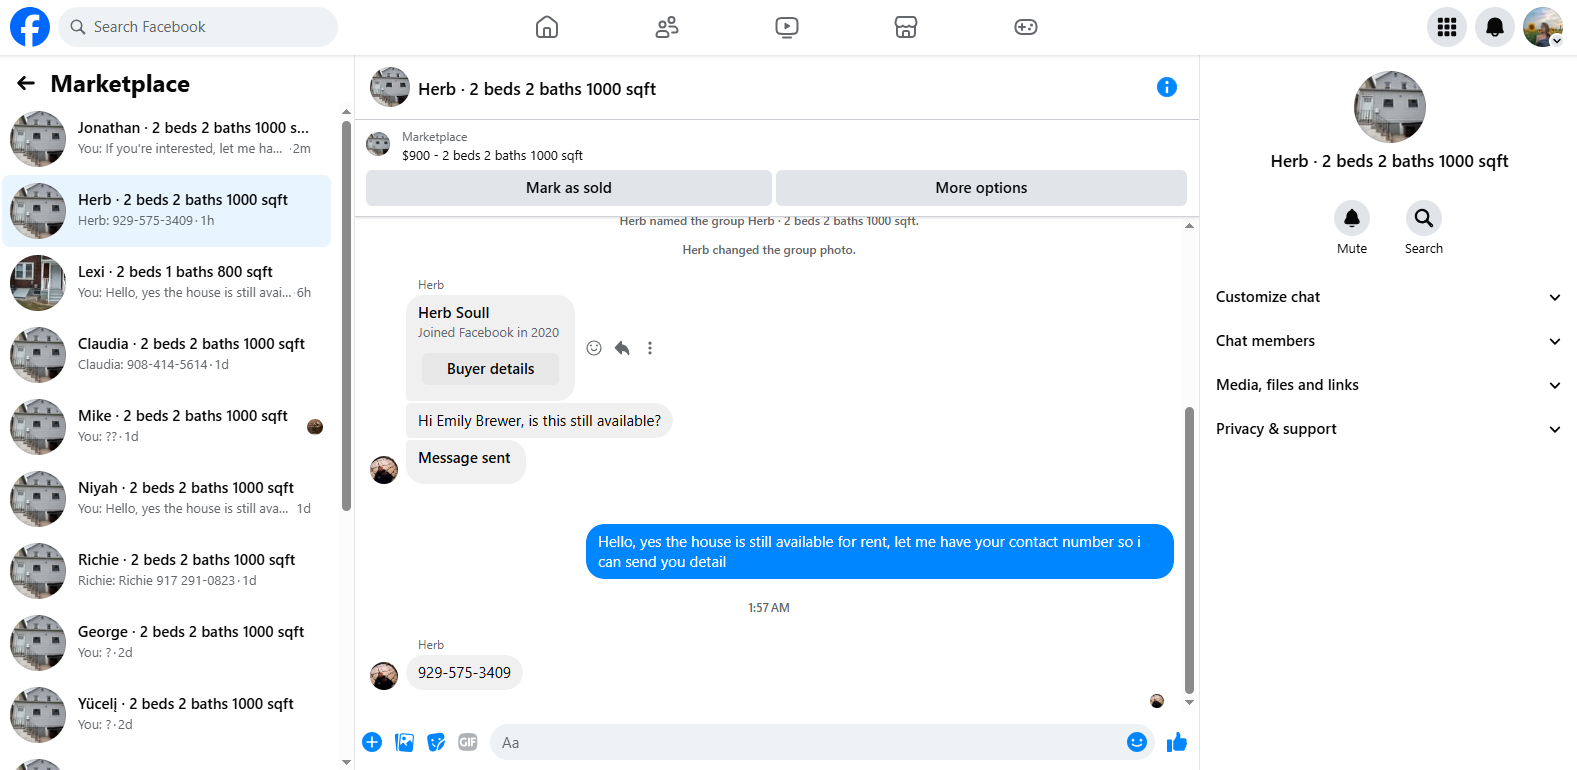Expand the Customize chat section
The height and width of the screenshot is (770, 1577).
point(1388,297)
